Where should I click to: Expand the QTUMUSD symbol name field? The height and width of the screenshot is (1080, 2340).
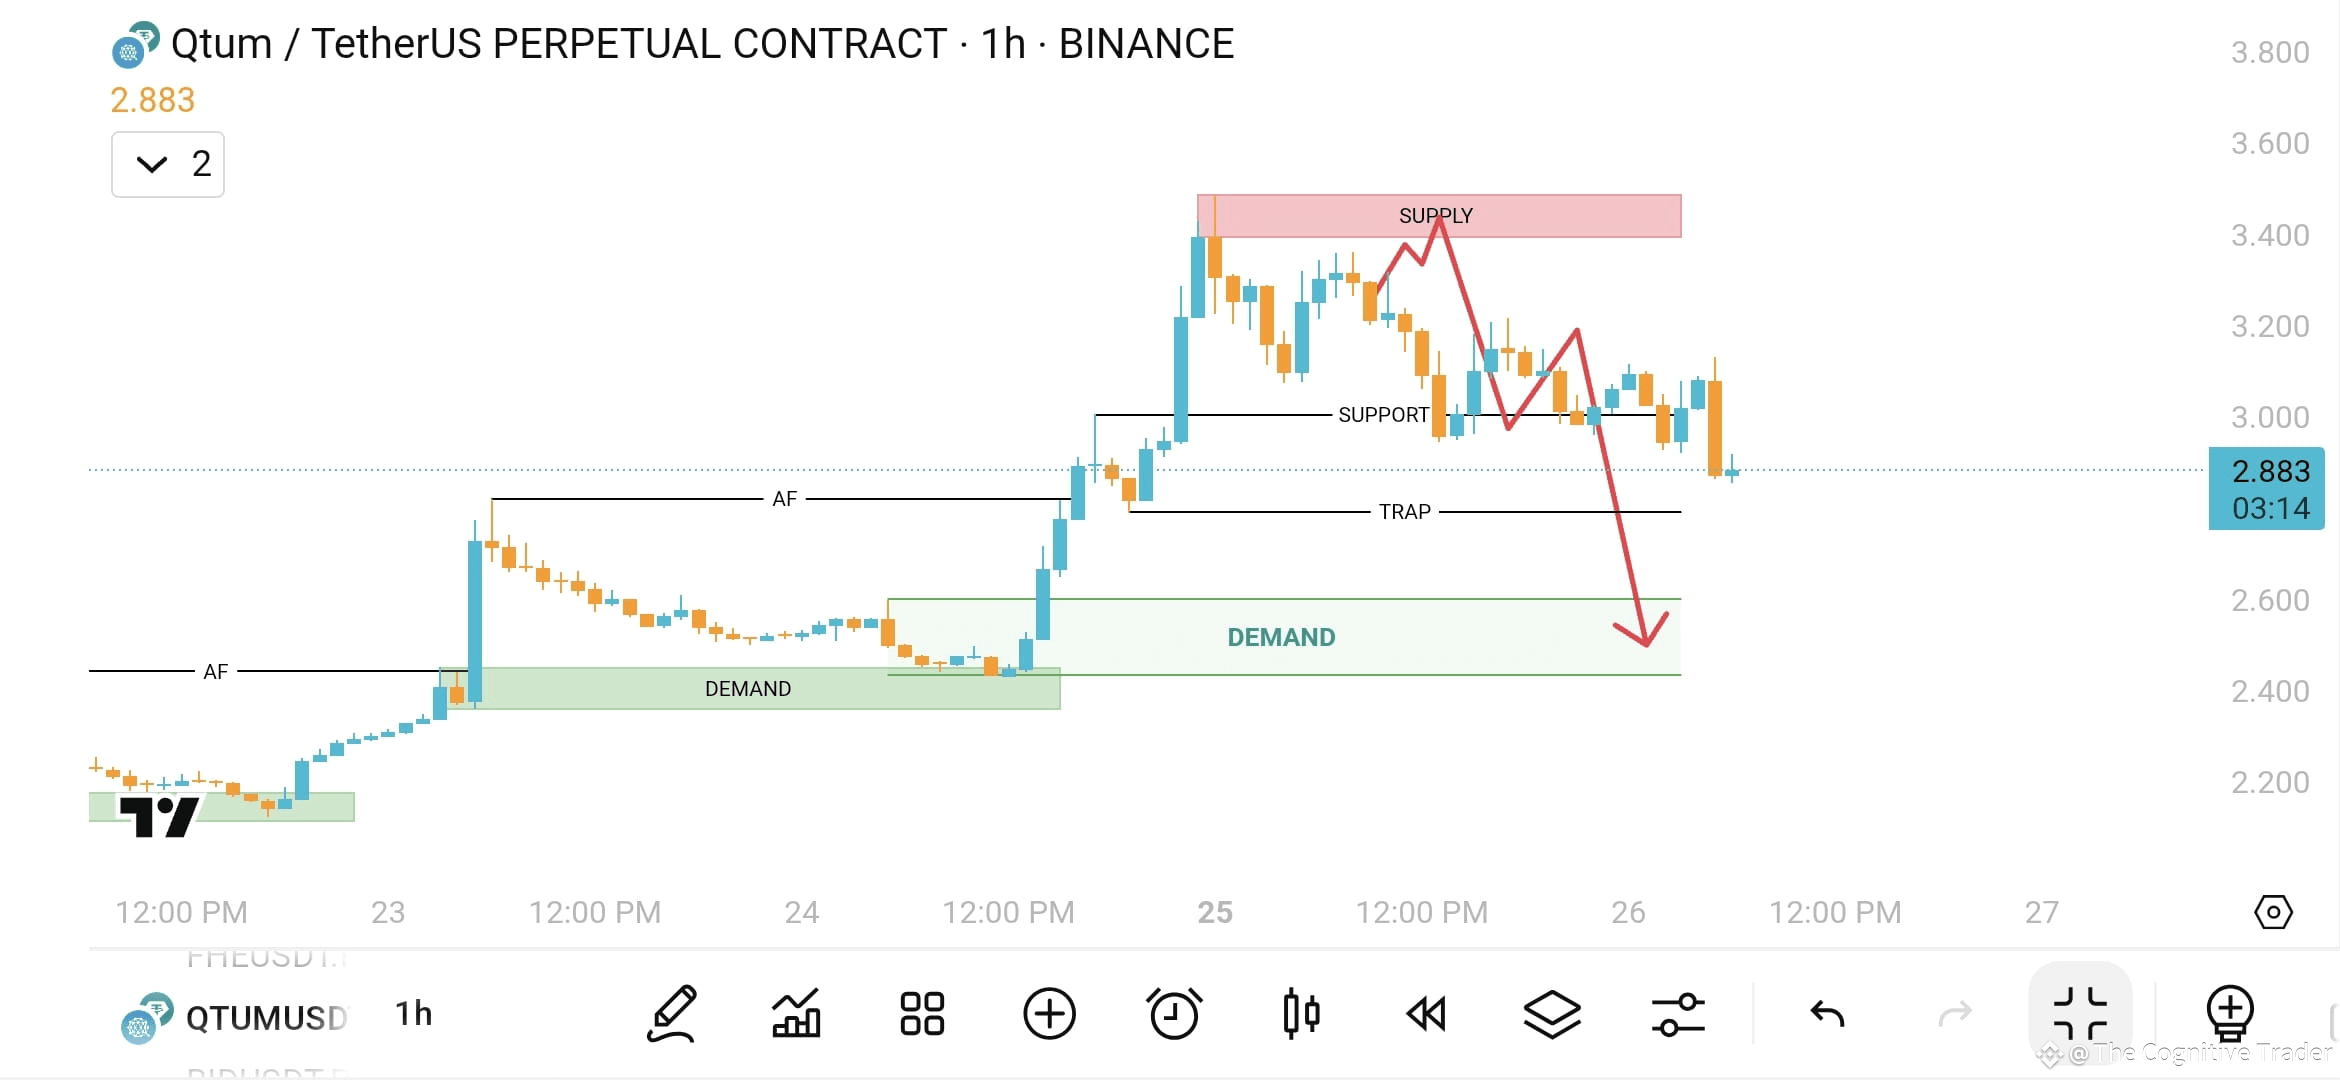point(265,1015)
